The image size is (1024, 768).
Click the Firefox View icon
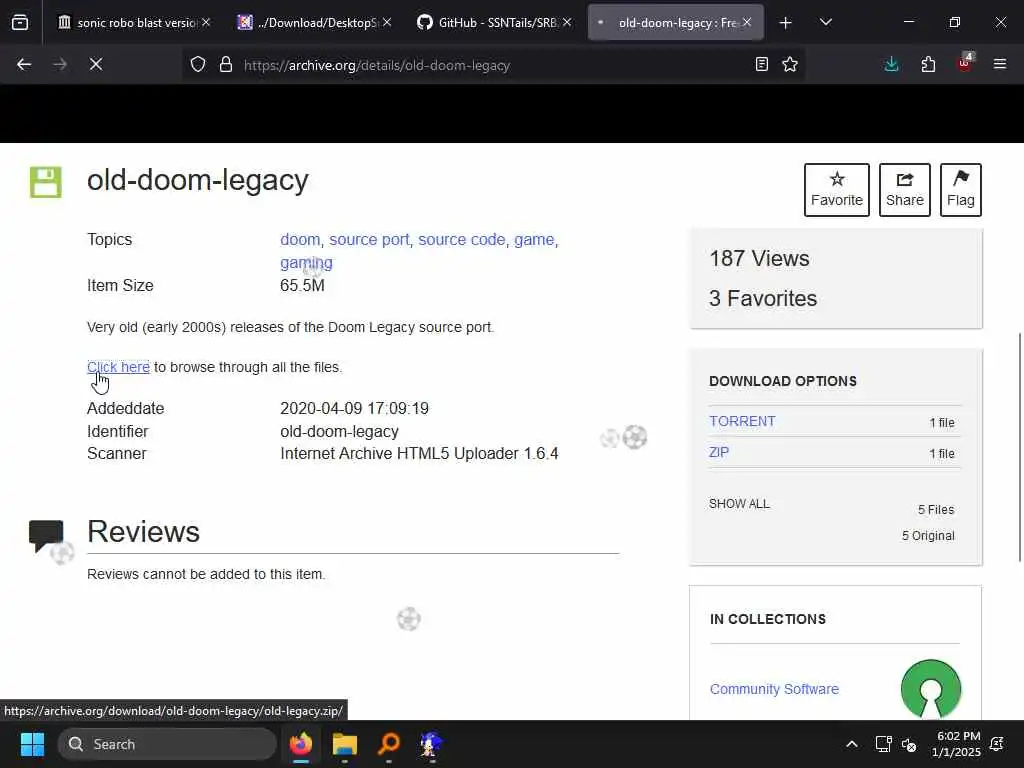pos(20,23)
